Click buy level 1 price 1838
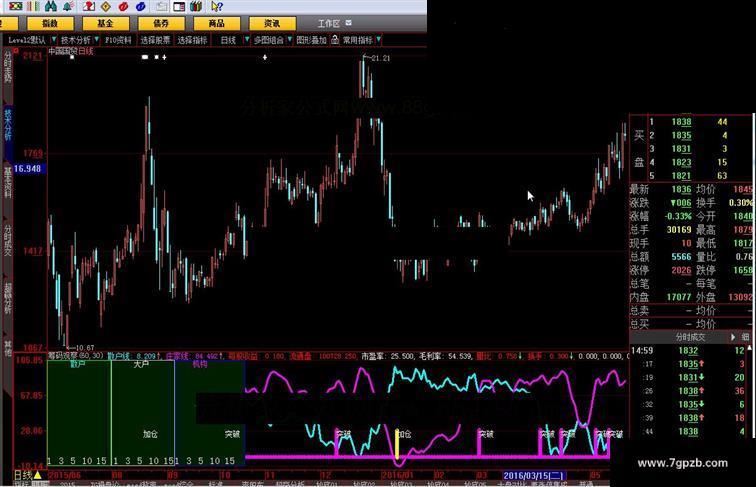756x487 pixels. click(x=681, y=122)
